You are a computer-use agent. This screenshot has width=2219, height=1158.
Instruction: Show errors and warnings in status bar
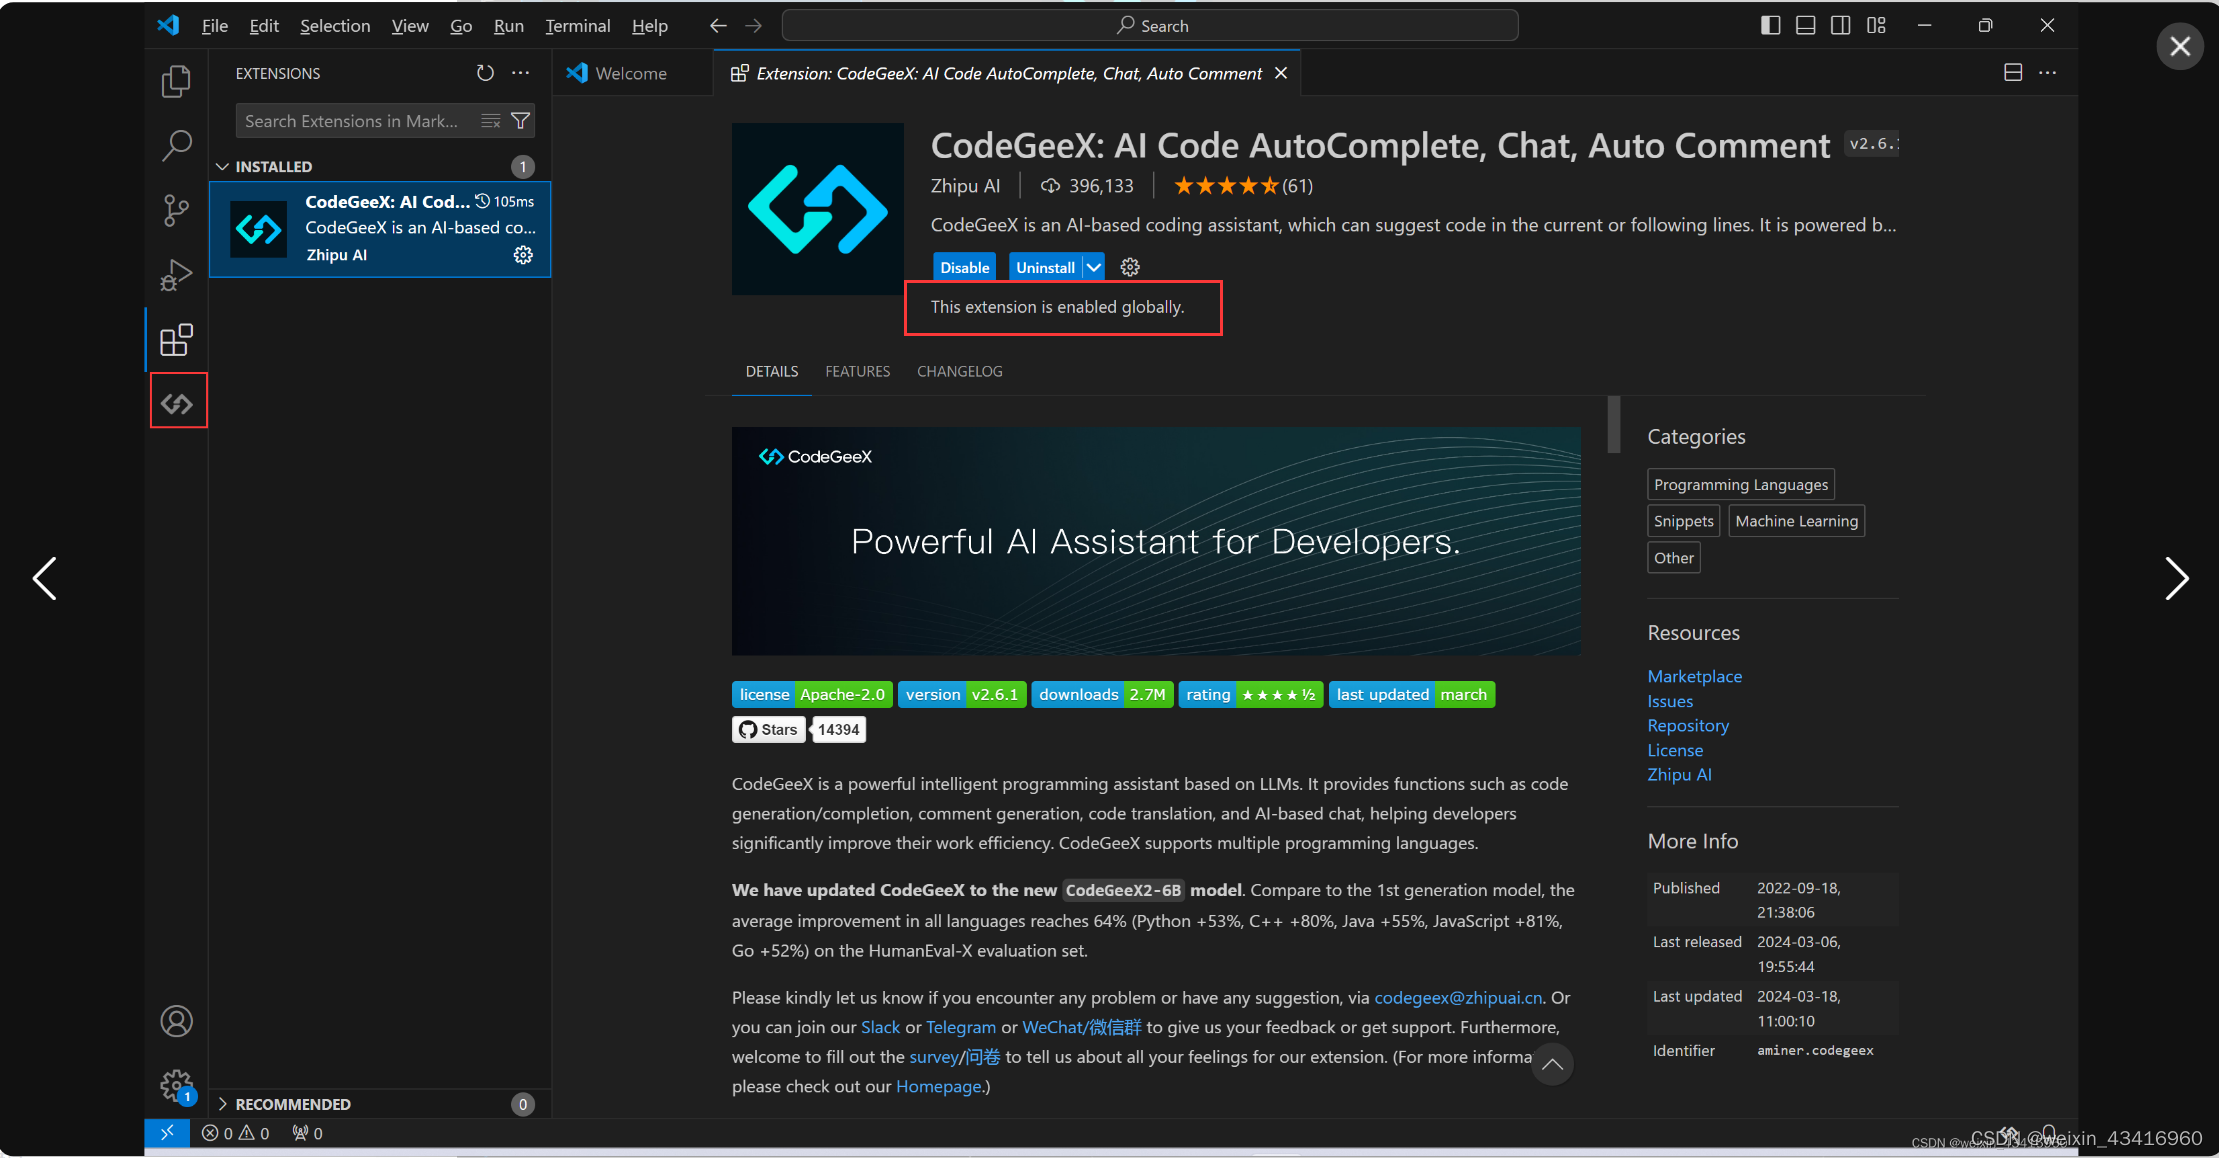(236, 1133)
